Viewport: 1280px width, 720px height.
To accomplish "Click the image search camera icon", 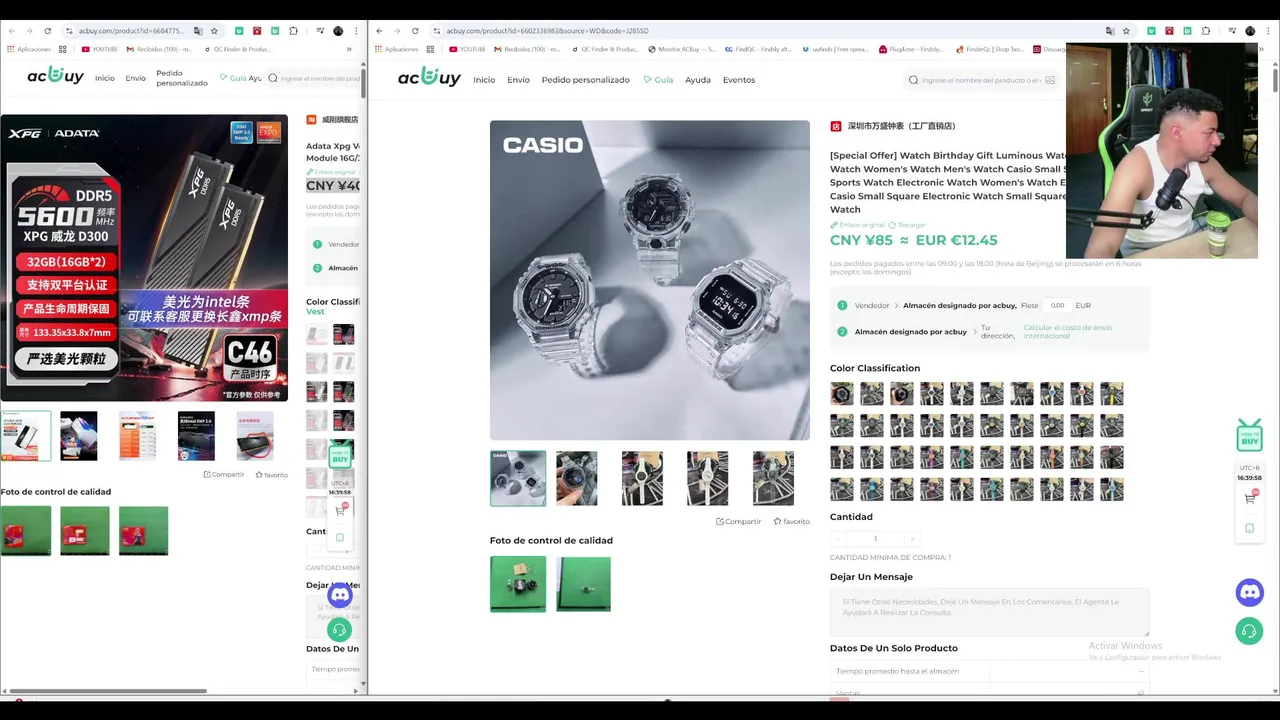I will pyautogui.click(x=1049, y=80).
